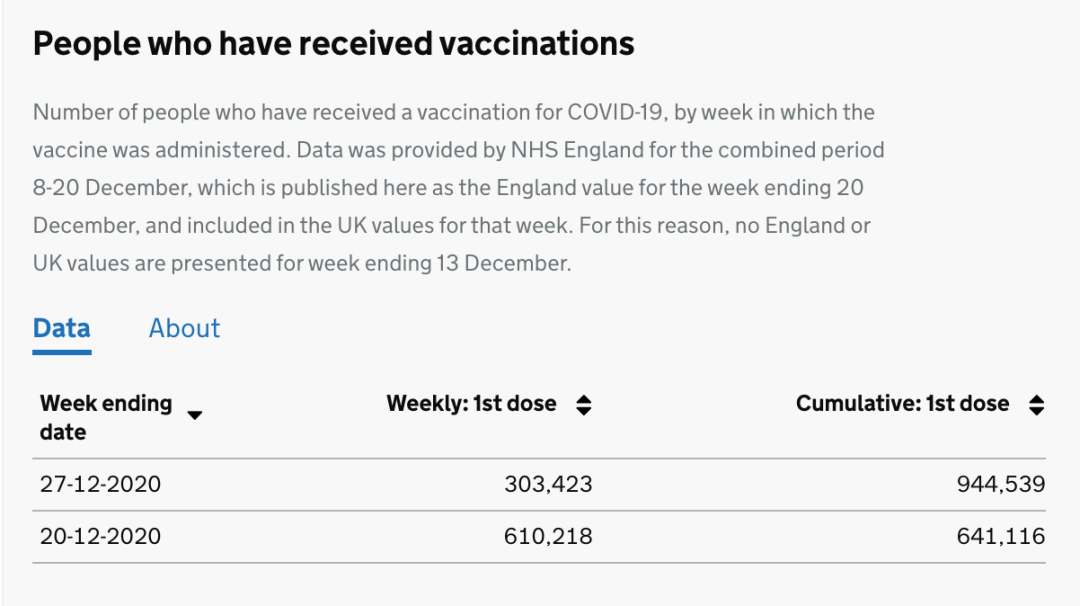This screenshot has width=1080, height=606.
Task: Click the Weekly: 1st dose sort icon
Action: 583,405
